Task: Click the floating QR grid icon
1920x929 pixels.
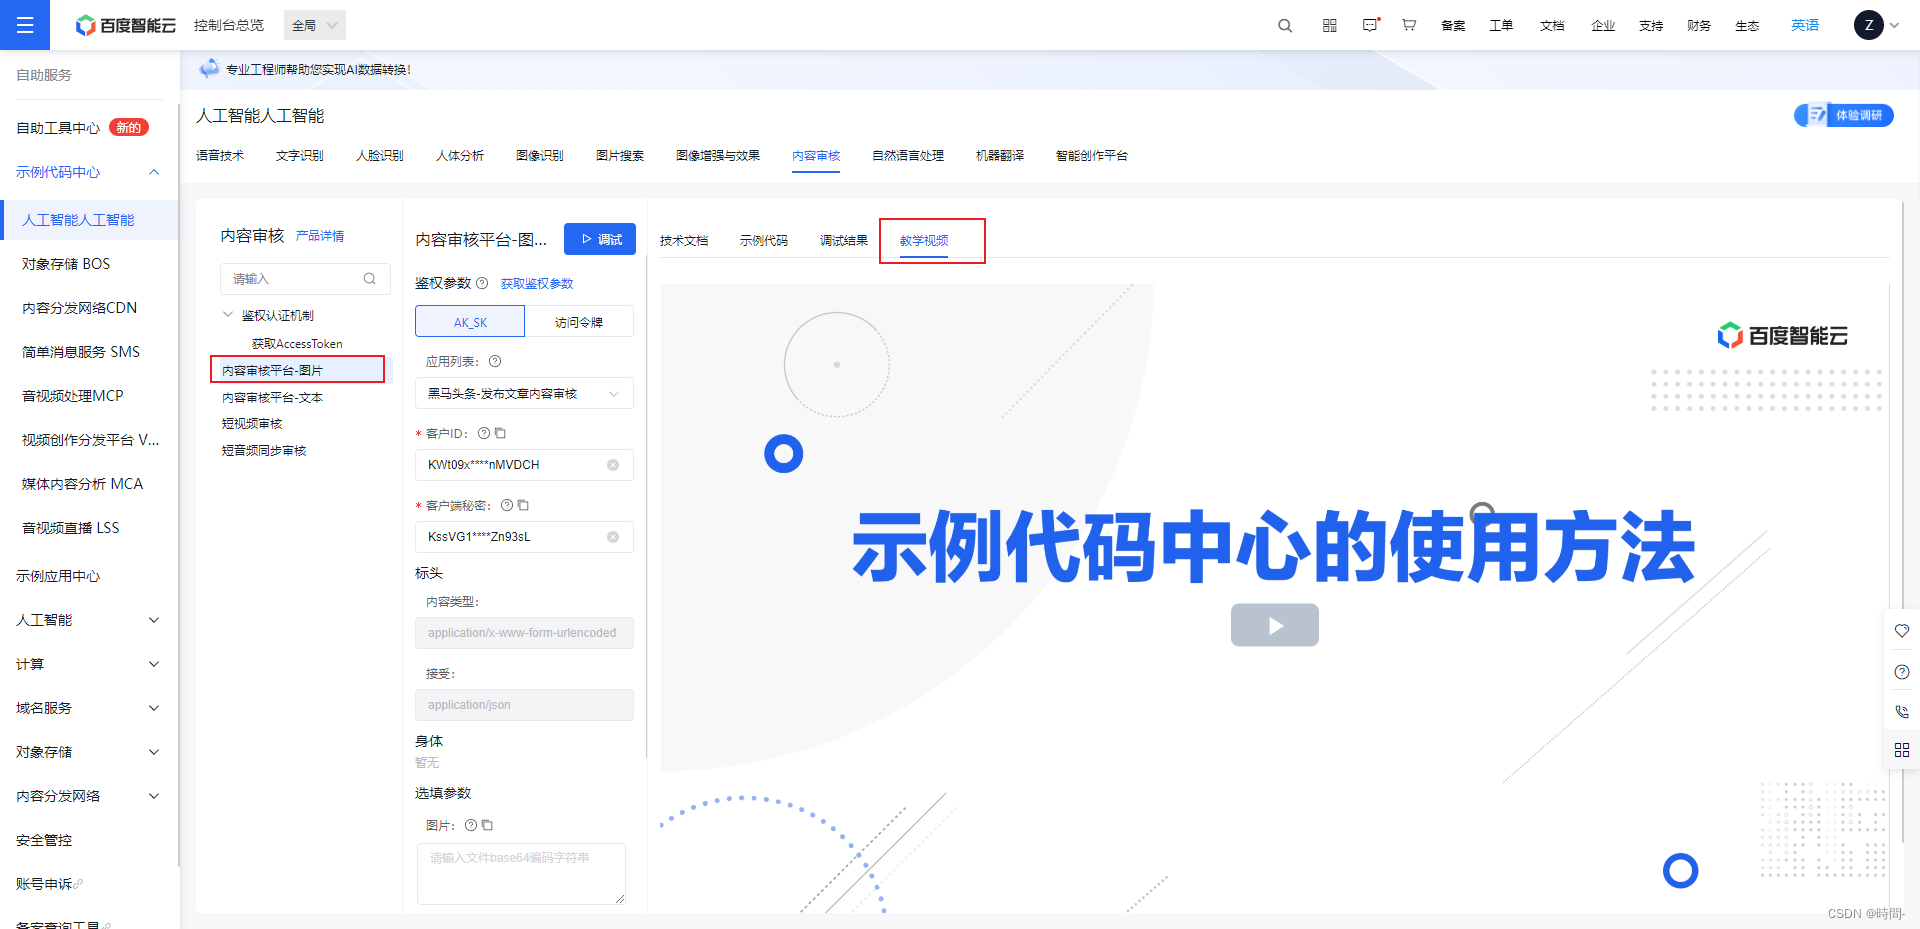Action: click(x=1902, y=750)
